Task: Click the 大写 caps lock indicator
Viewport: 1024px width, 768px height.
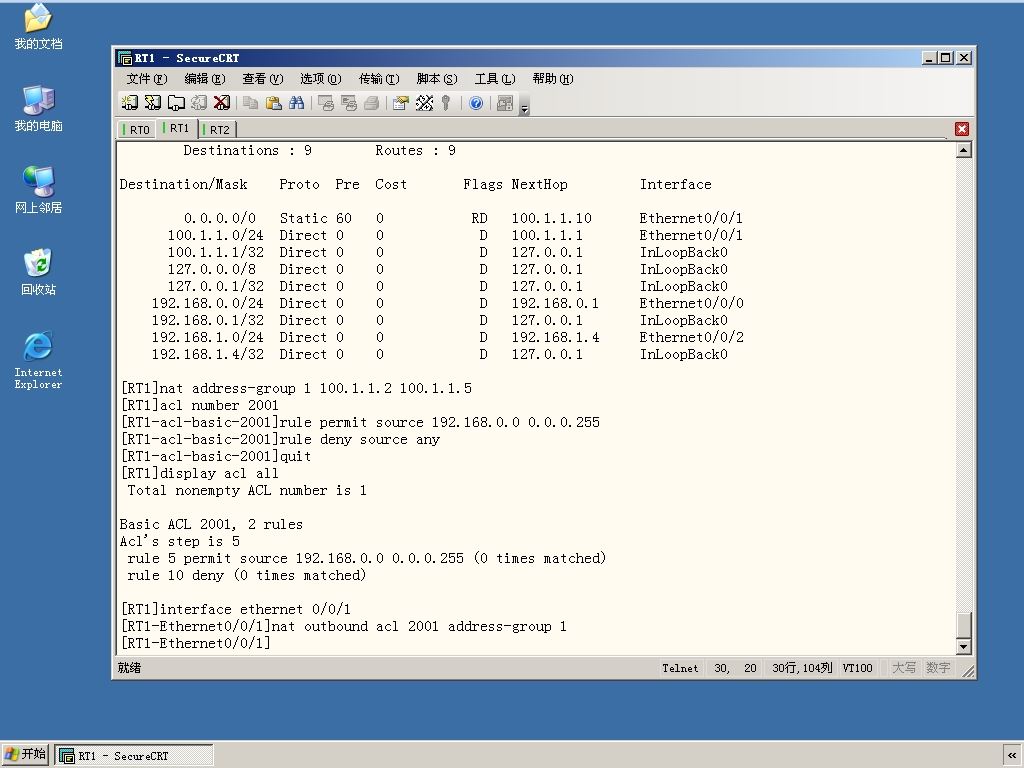Action: [x=904, y=668]
